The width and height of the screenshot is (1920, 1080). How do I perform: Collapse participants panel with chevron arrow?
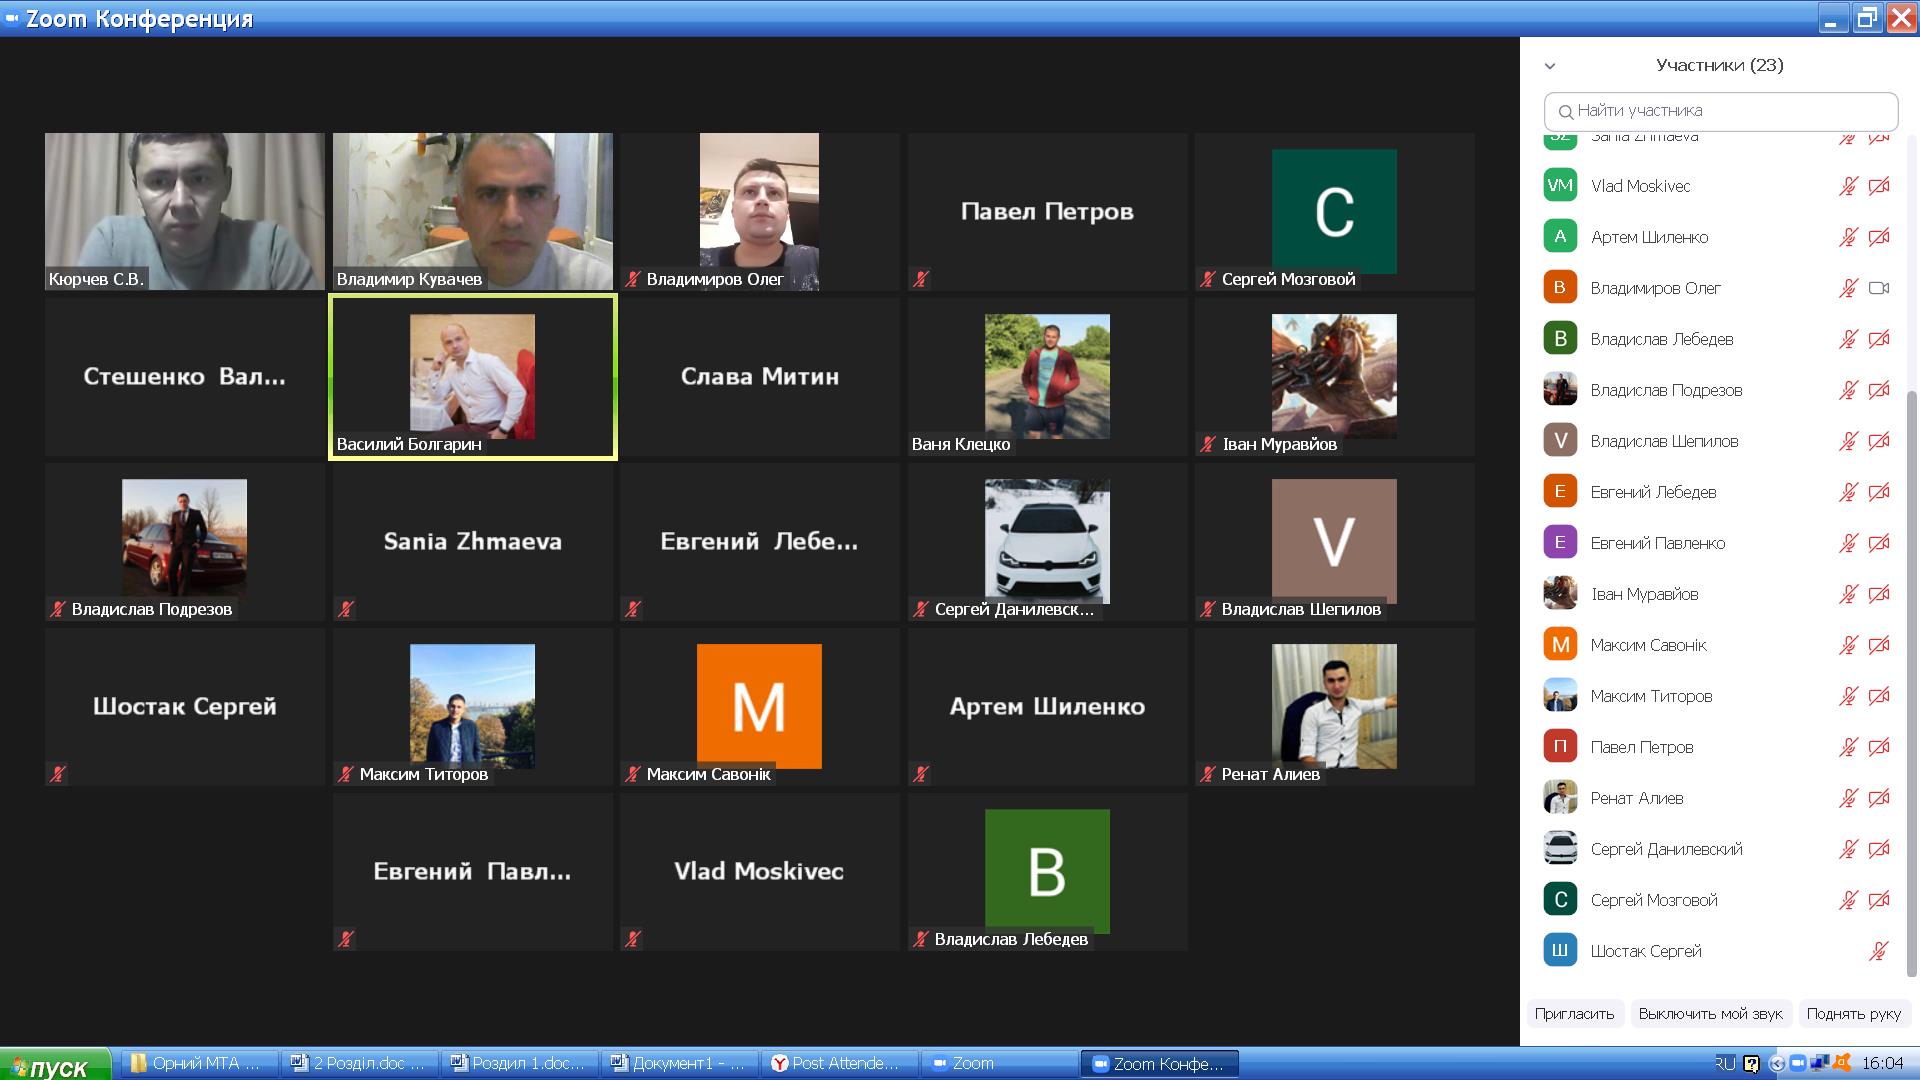click(1550, 66)
